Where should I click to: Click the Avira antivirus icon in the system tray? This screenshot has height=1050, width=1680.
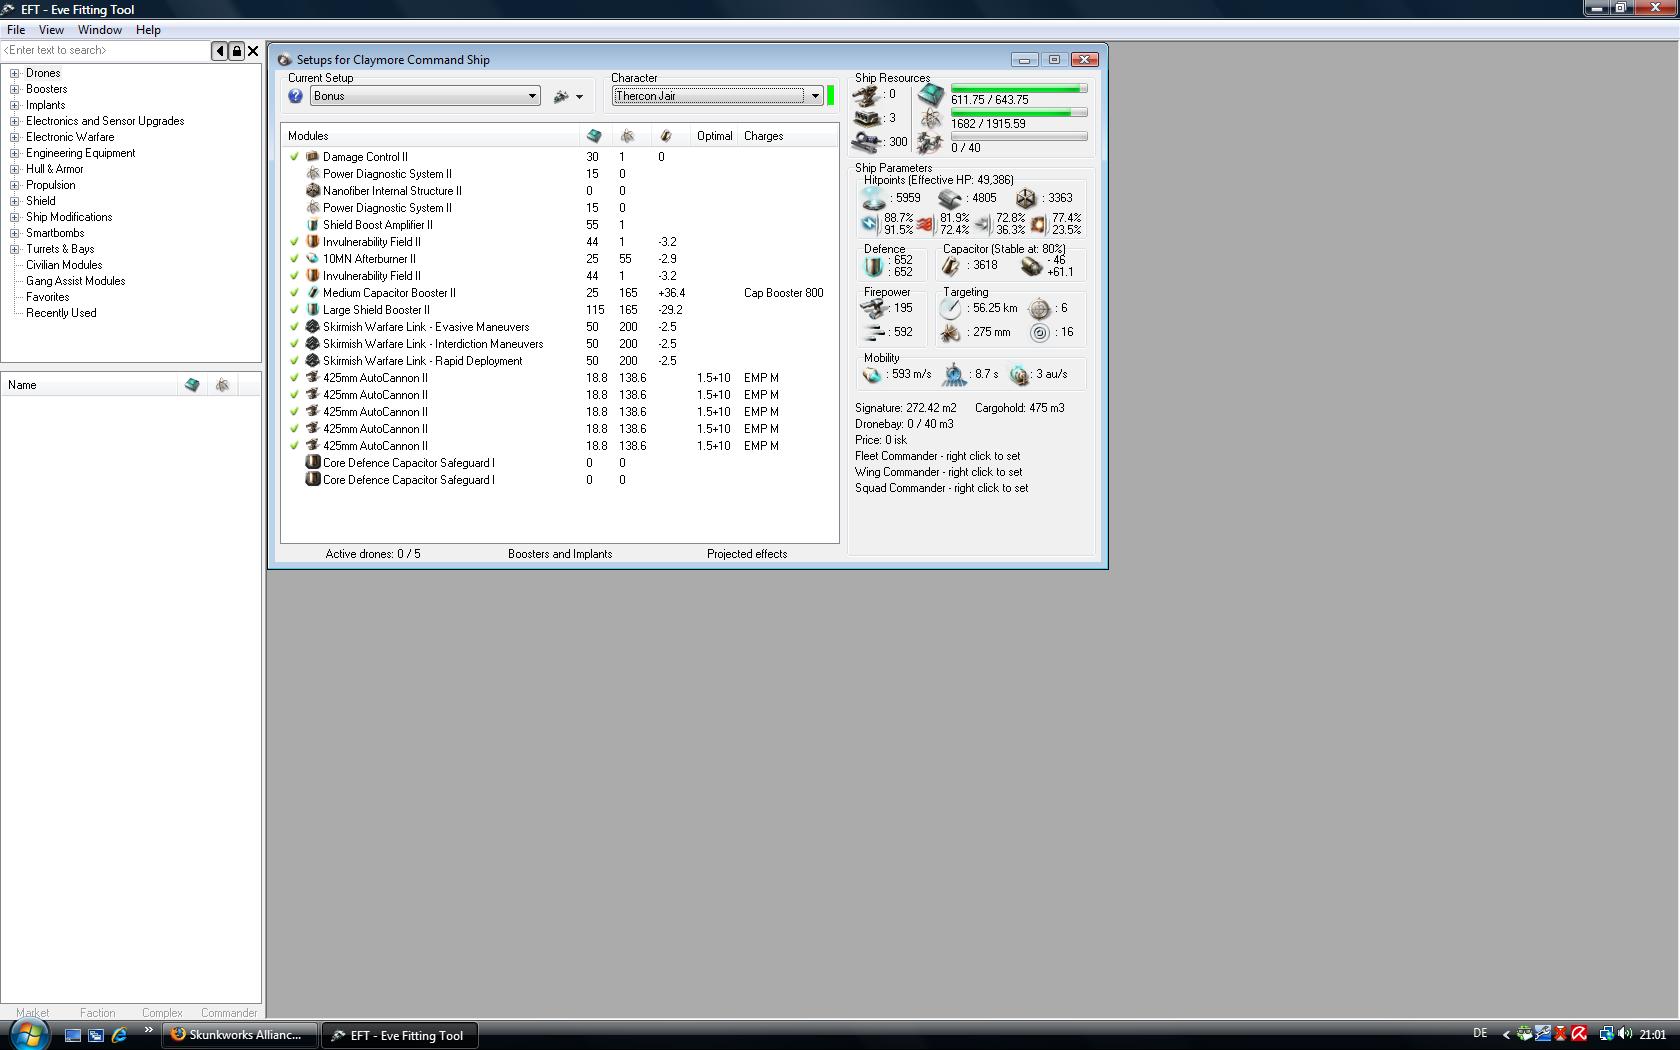(1579, 1034)
